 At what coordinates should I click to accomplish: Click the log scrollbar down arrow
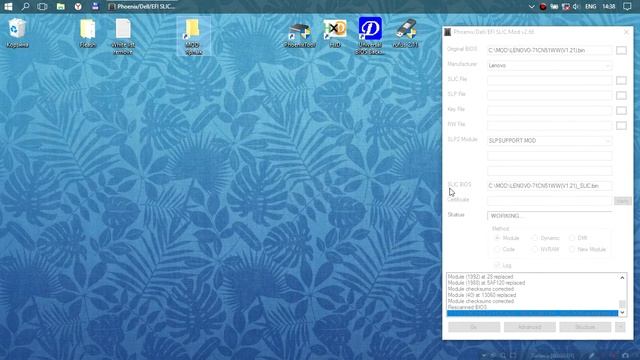(x=622, y=313)
